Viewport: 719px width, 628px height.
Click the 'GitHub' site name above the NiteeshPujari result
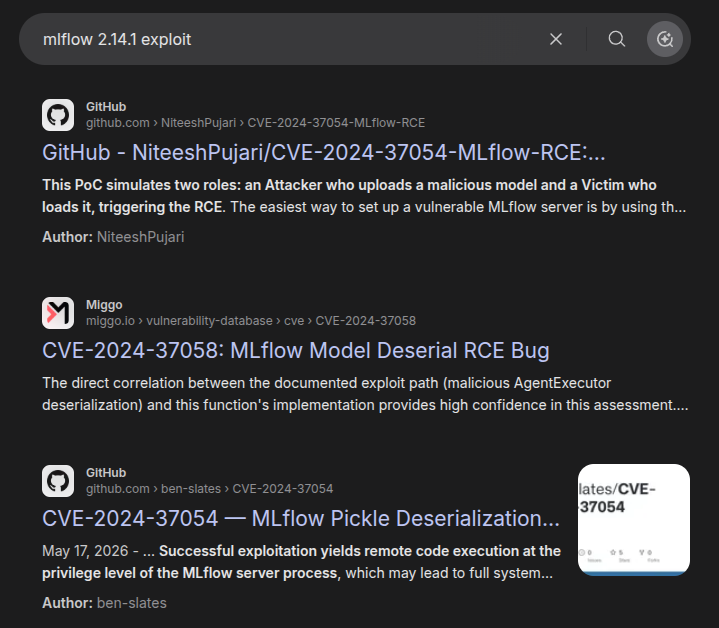[x=106, y=107]
